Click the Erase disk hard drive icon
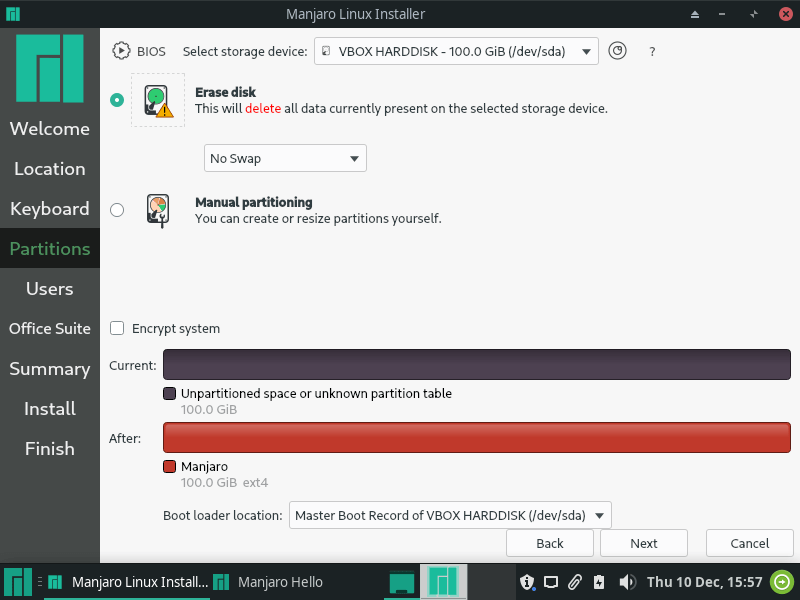Viewport: 800px width, 600px height. [x=158, y=101]
